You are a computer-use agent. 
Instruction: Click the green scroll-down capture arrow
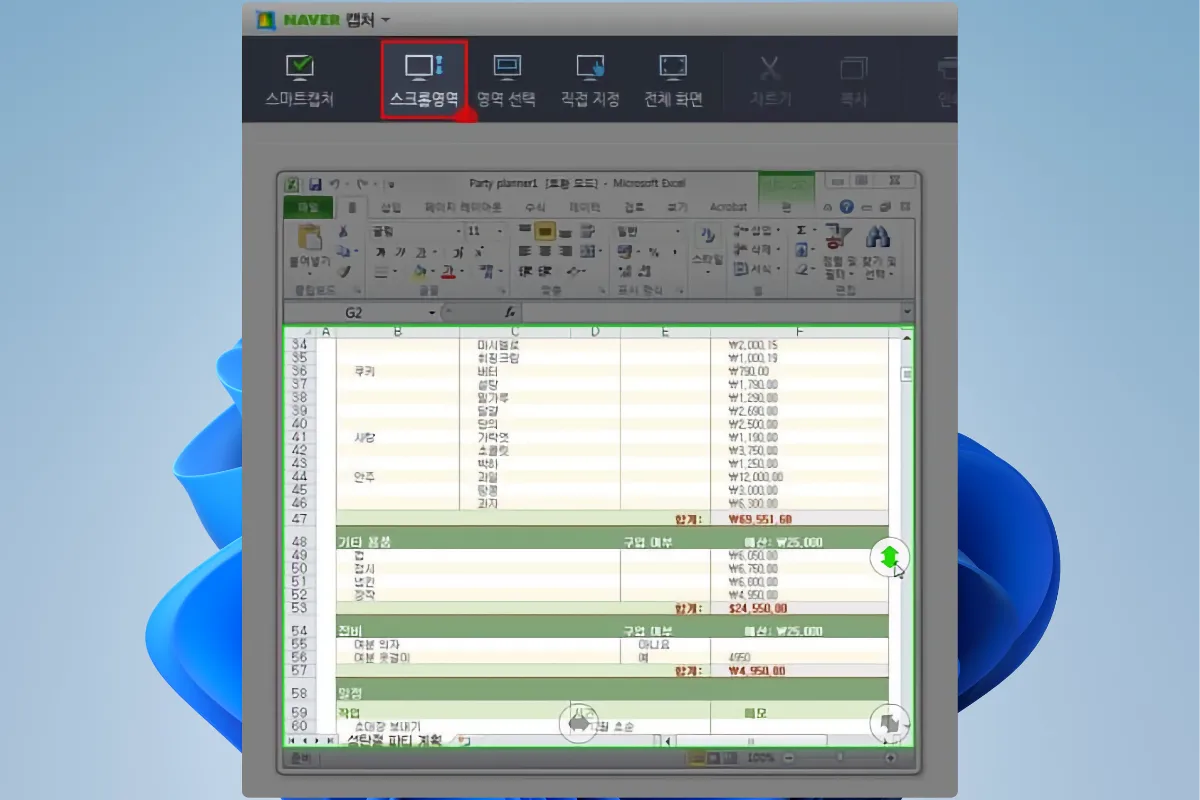click(x=889, y=557)
